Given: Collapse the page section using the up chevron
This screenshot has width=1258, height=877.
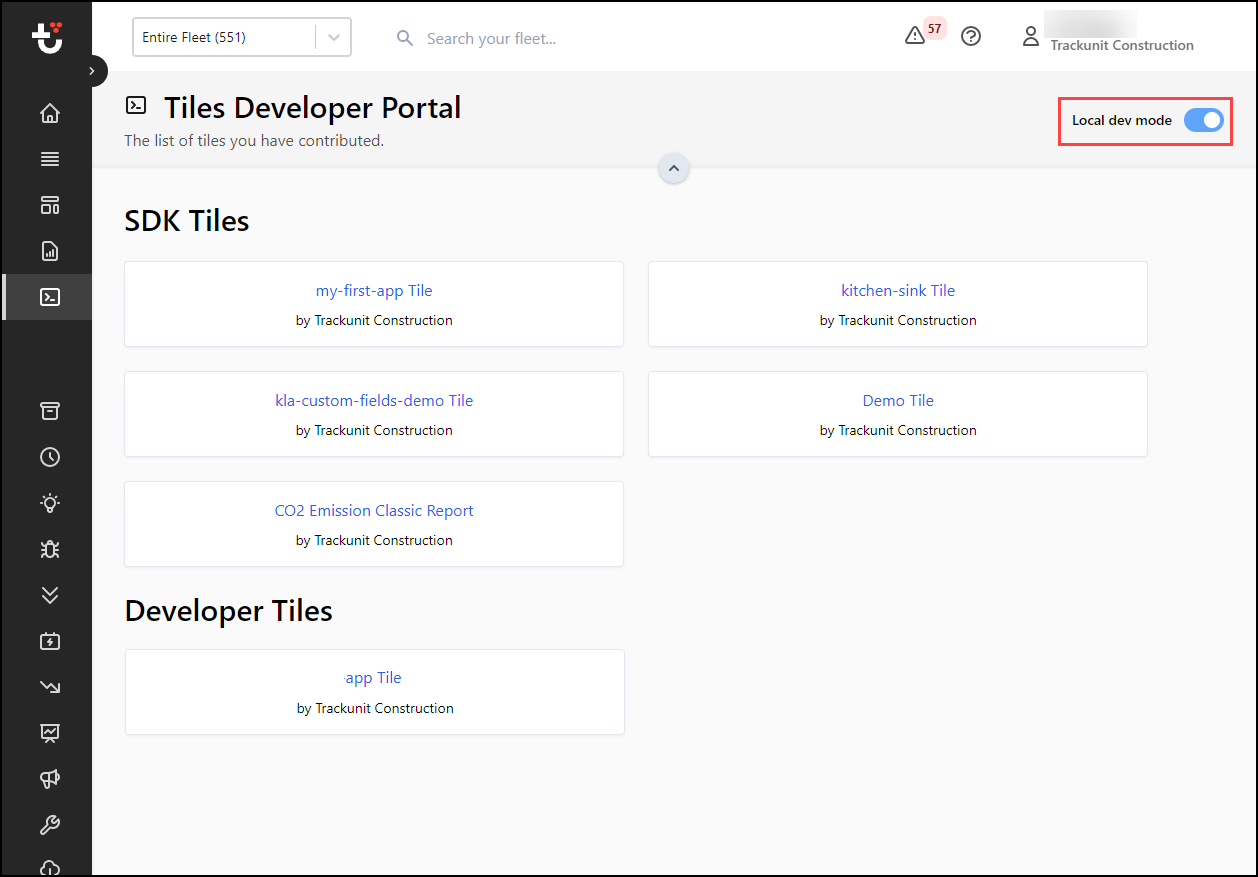Looking at the screenshot, I should [673, 168].
